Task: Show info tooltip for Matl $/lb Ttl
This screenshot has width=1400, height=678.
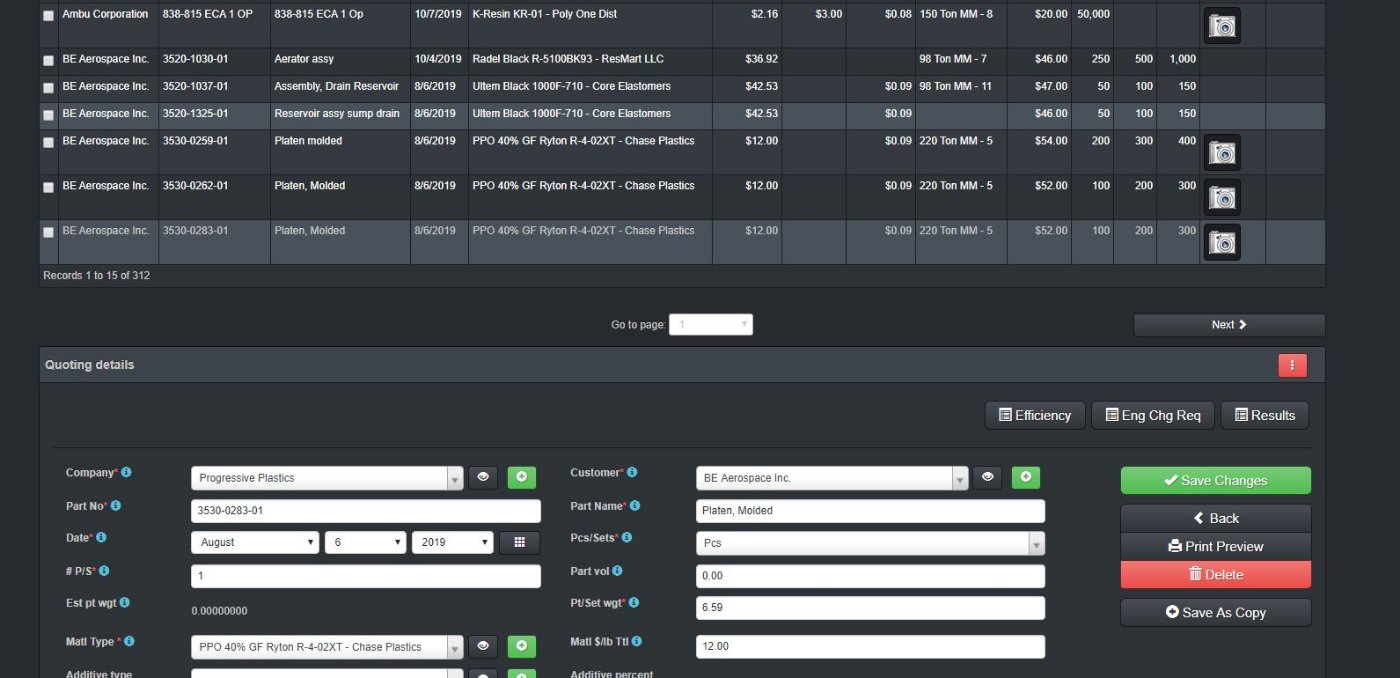Action: (637, 641)
